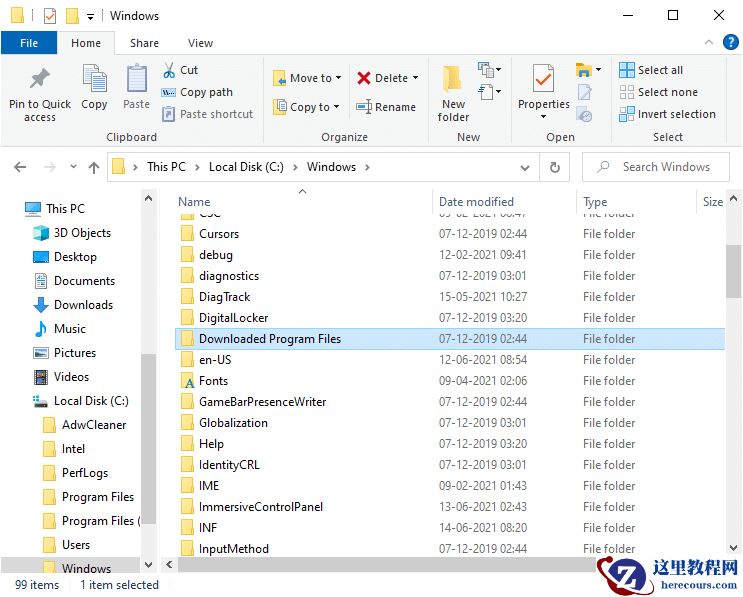Sort by Date modified column header

505,201
